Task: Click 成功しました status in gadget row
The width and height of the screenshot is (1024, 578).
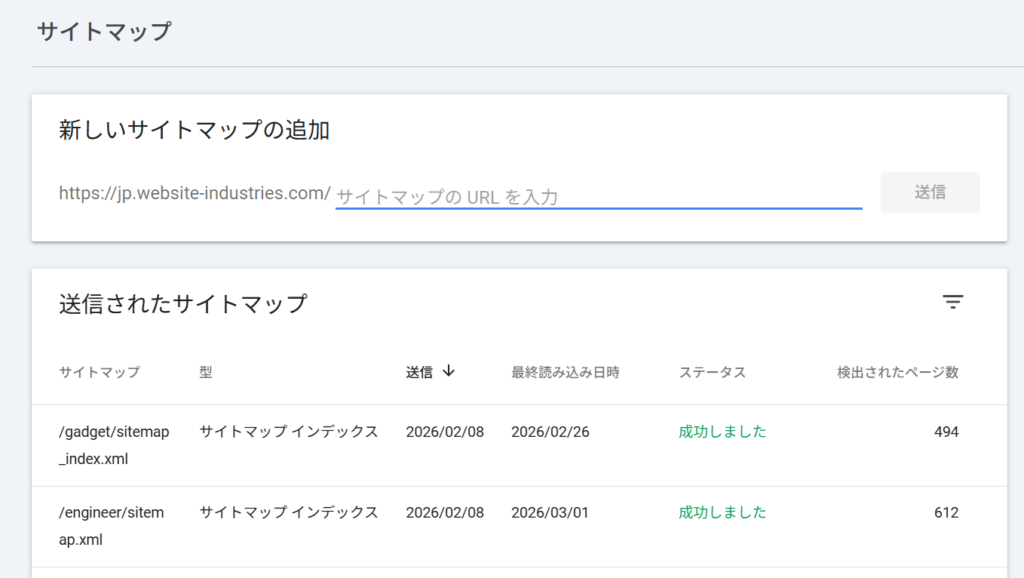Action: point(722,432)
